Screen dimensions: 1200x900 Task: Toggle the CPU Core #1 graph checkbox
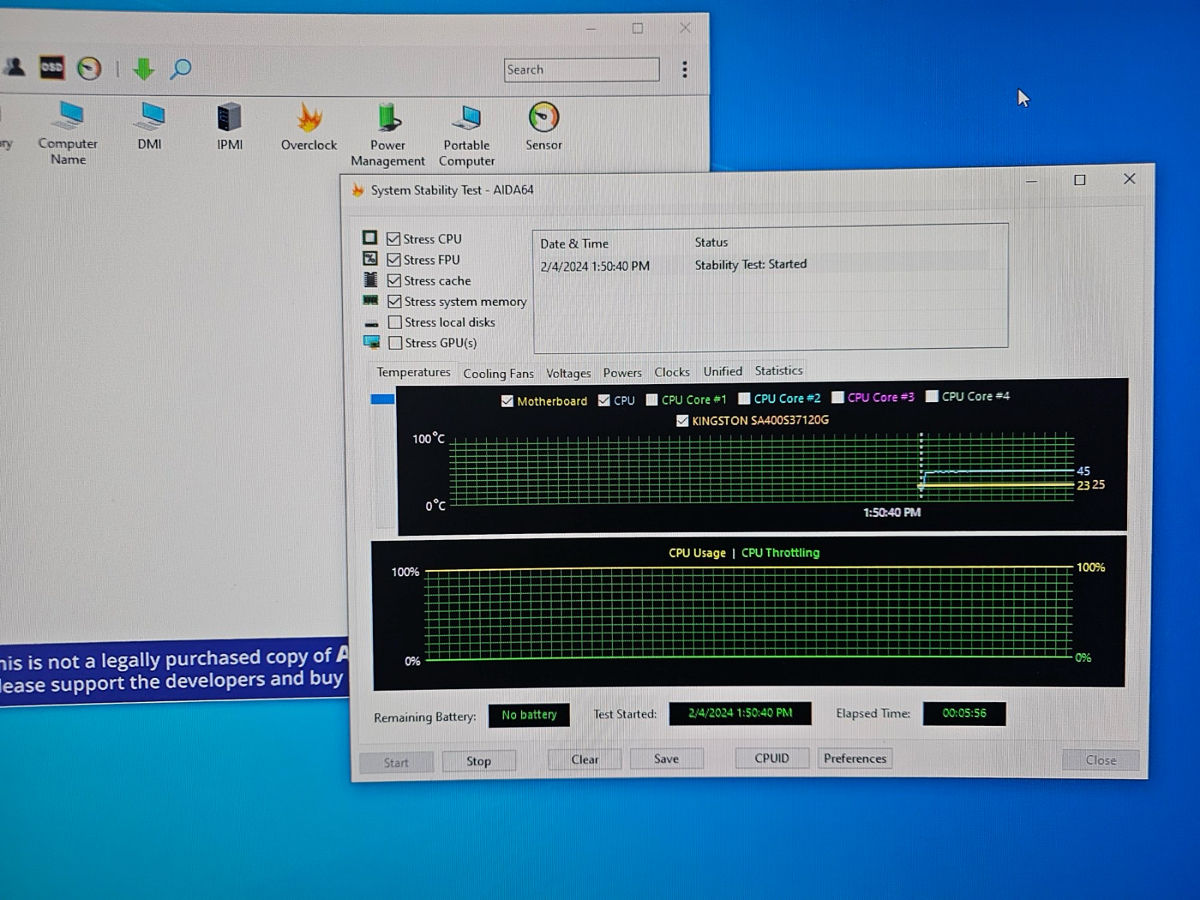[652, 399]
